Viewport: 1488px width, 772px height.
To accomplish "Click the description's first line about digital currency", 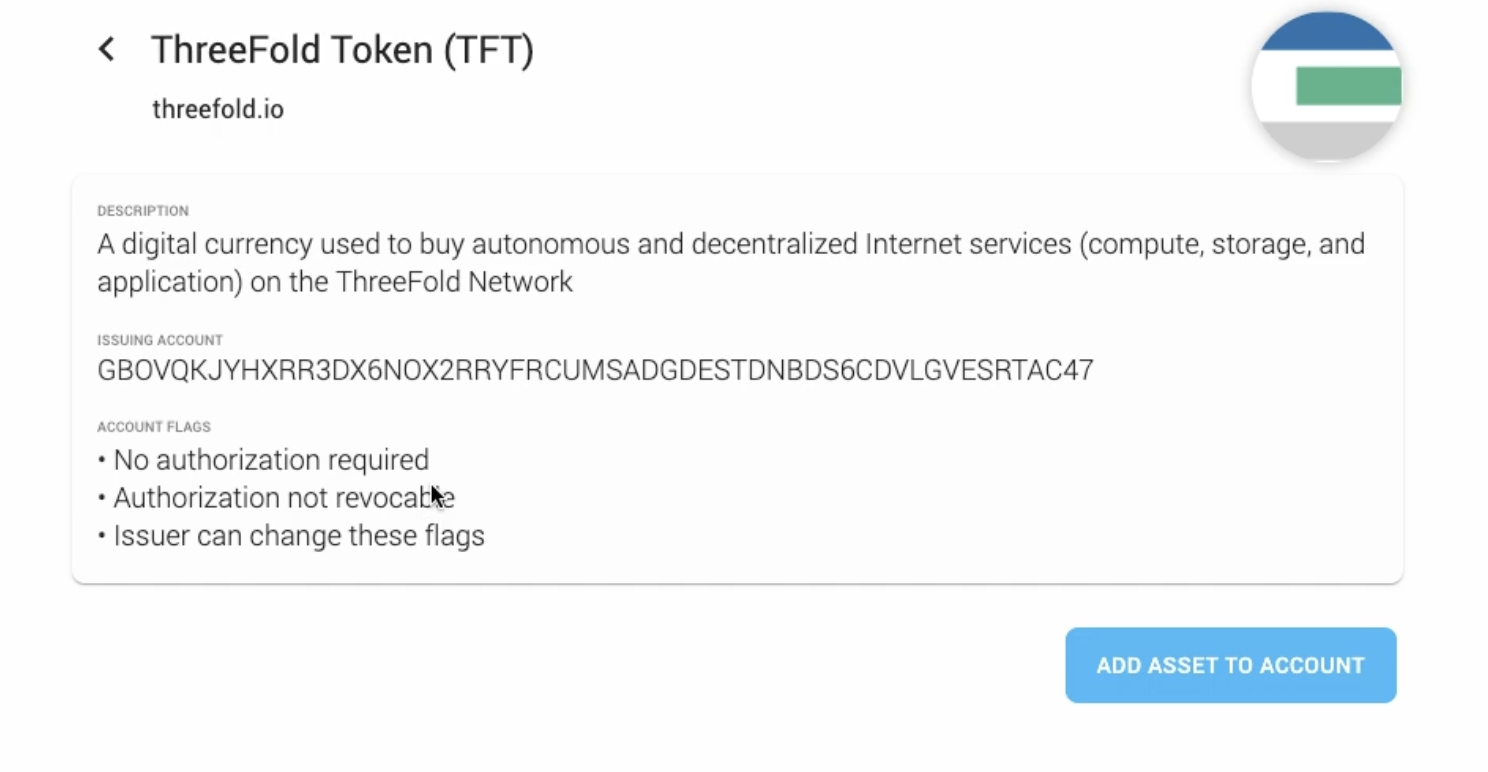I will pos(731,244).
